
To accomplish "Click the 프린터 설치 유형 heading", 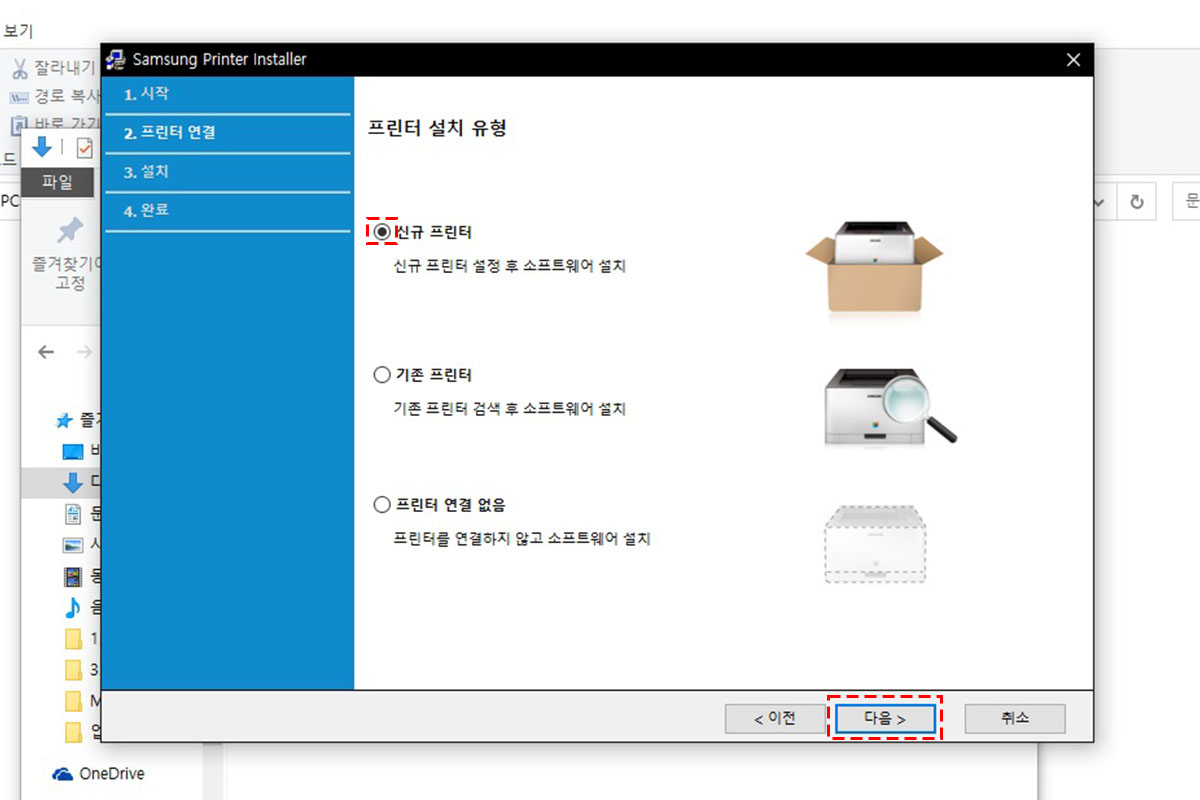I will [438, 128].
